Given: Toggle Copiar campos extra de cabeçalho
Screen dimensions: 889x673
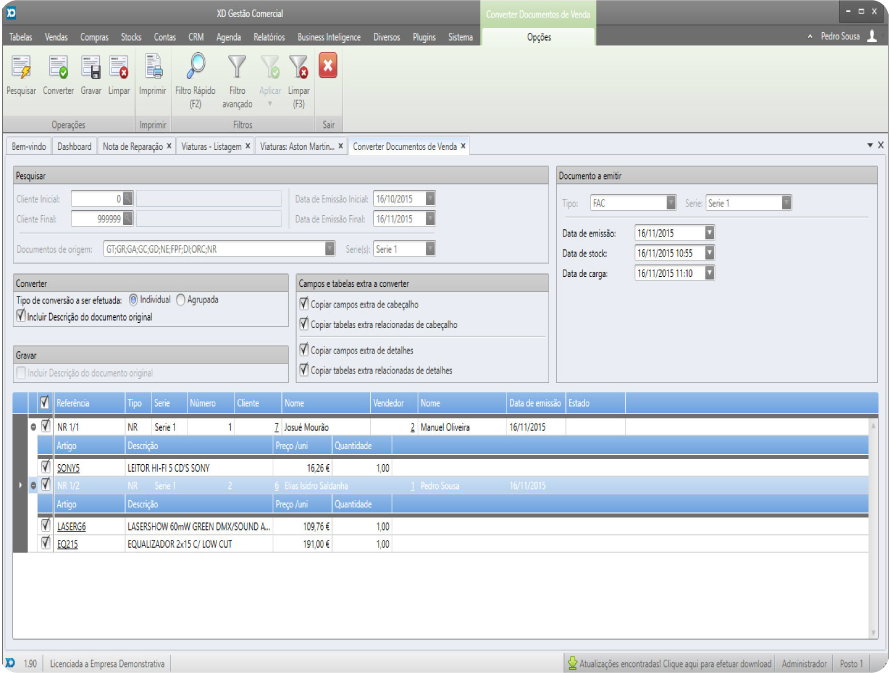Looking at the screenshot, I should [305, 302].
